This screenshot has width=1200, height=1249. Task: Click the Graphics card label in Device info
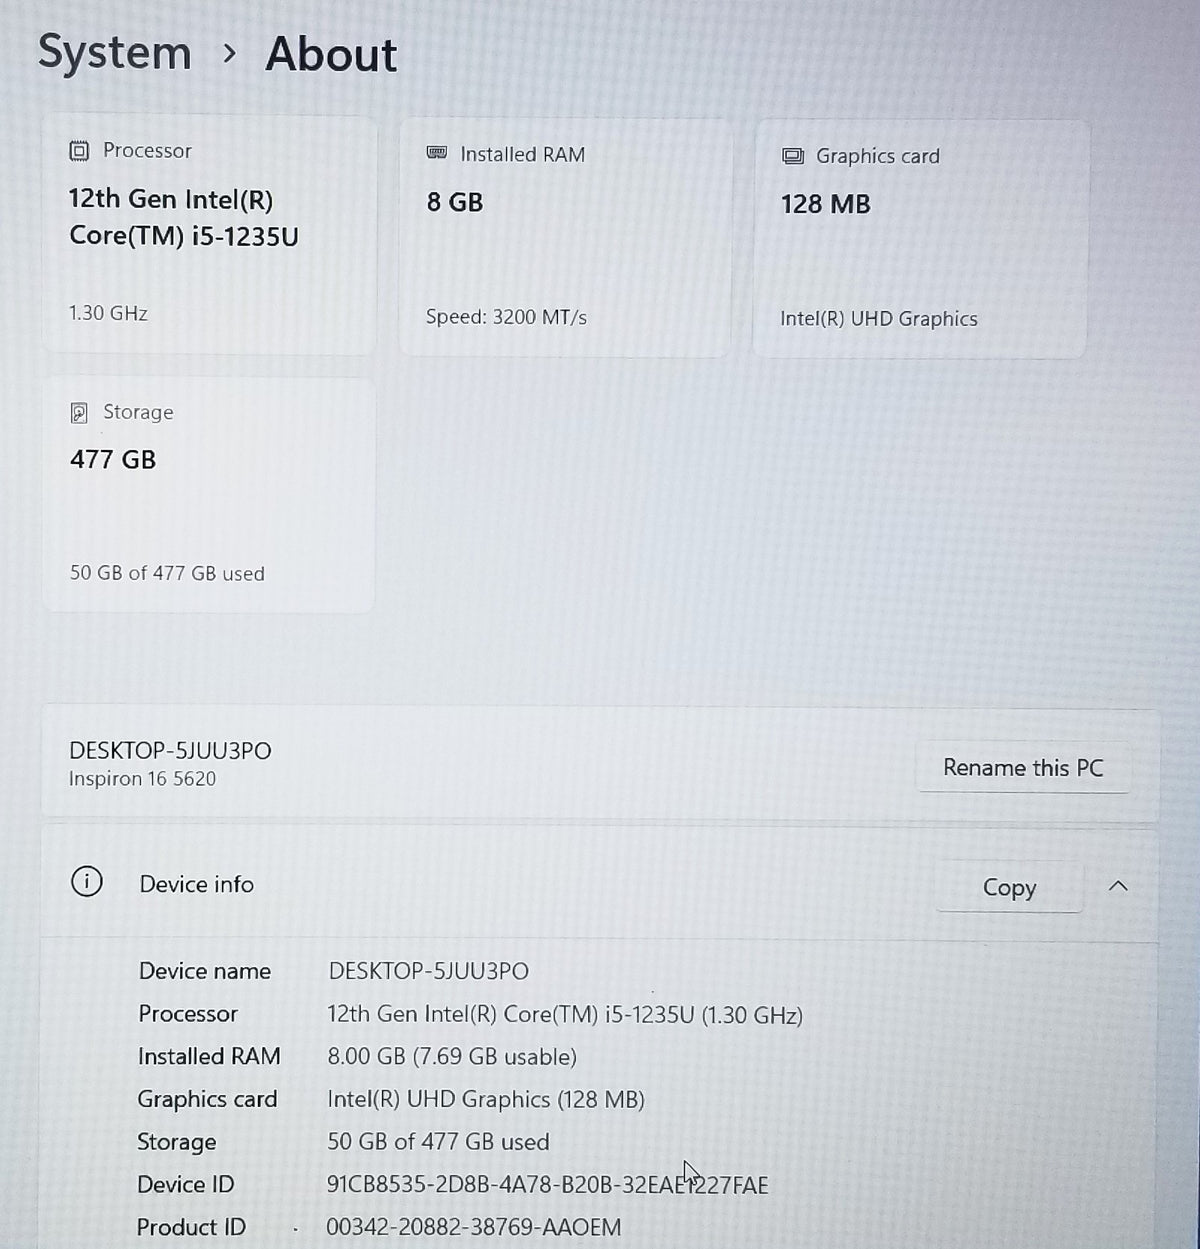coord(207,1099)
